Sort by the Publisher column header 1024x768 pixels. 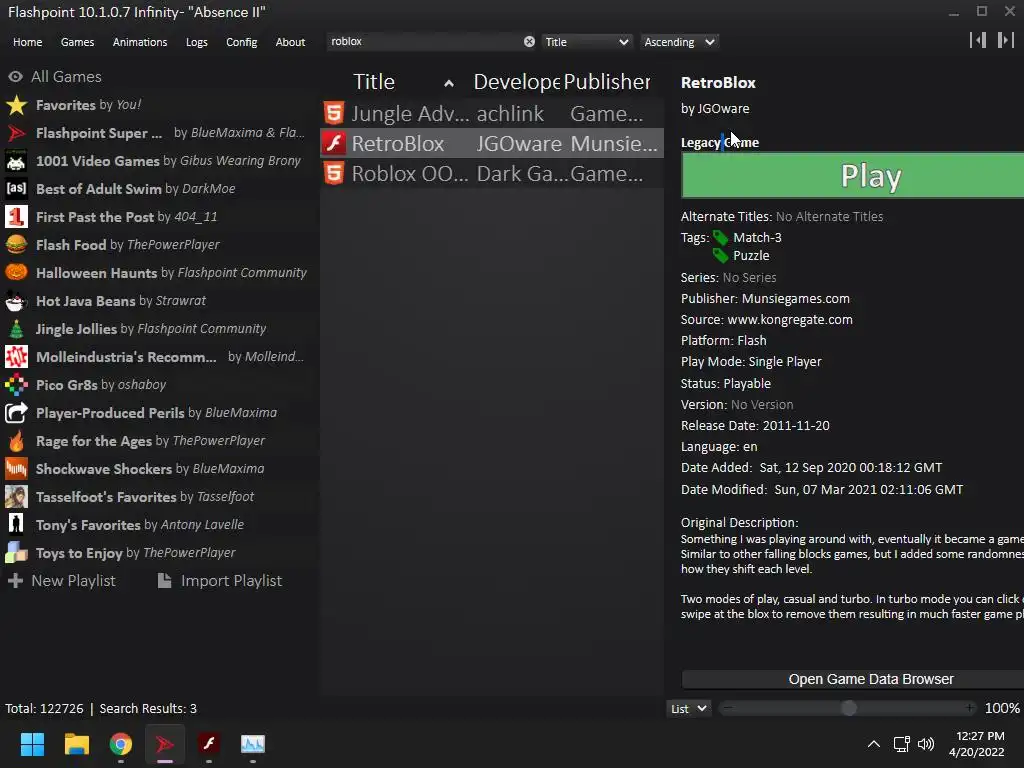click(x=607, y=82)
